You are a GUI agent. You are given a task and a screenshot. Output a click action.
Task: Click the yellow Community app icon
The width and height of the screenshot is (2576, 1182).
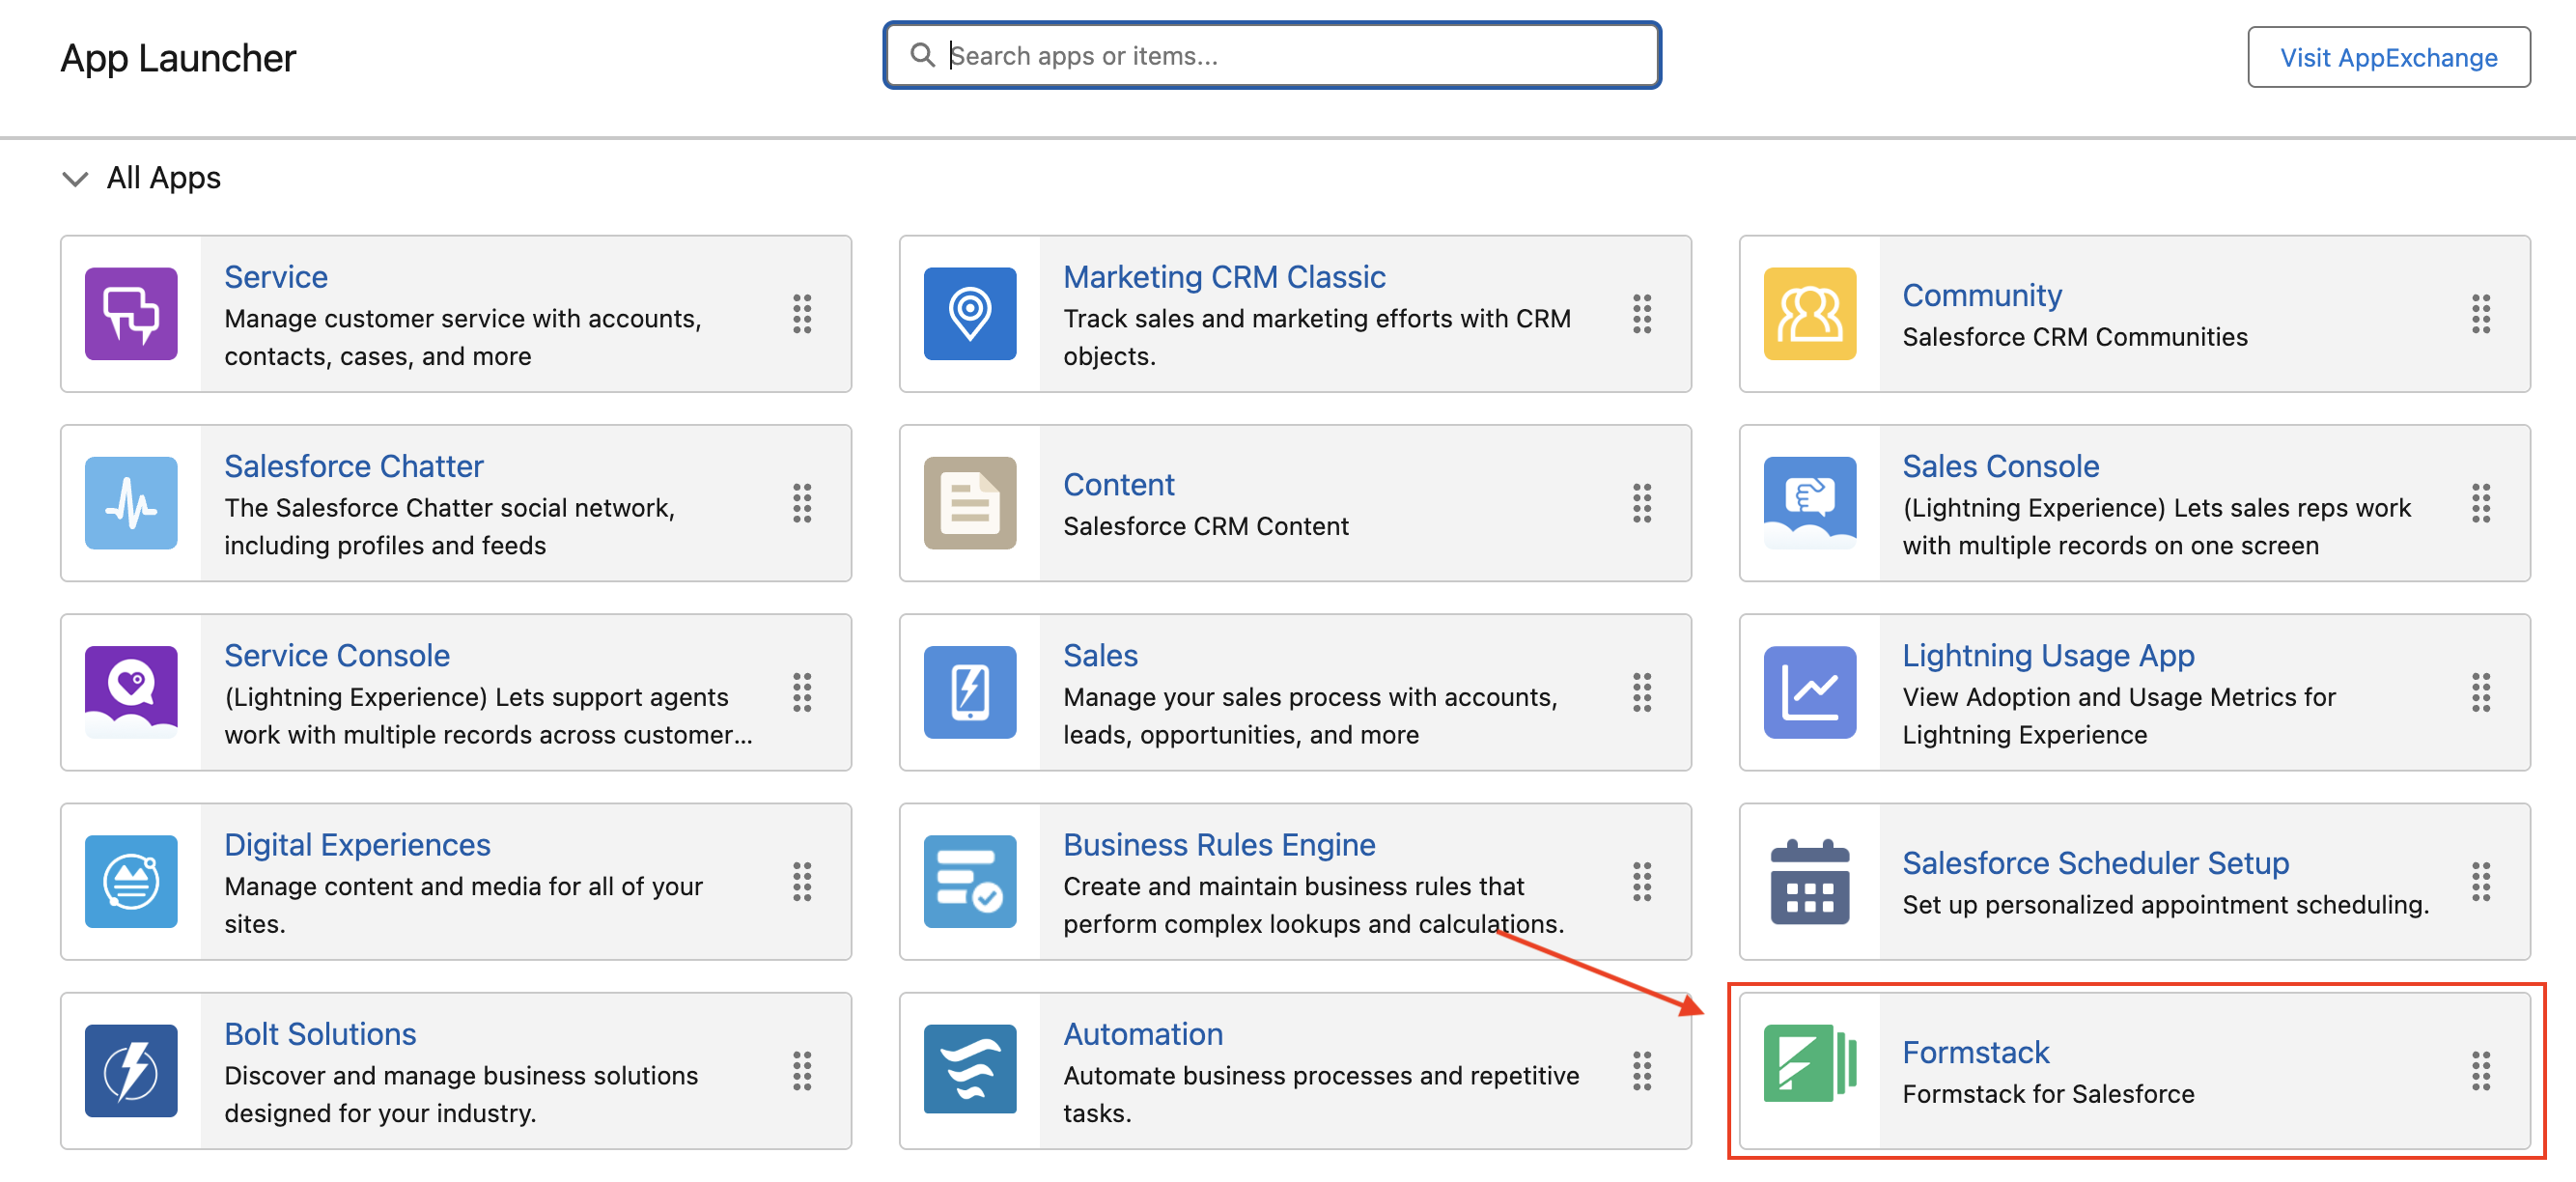coord(1809,314)
